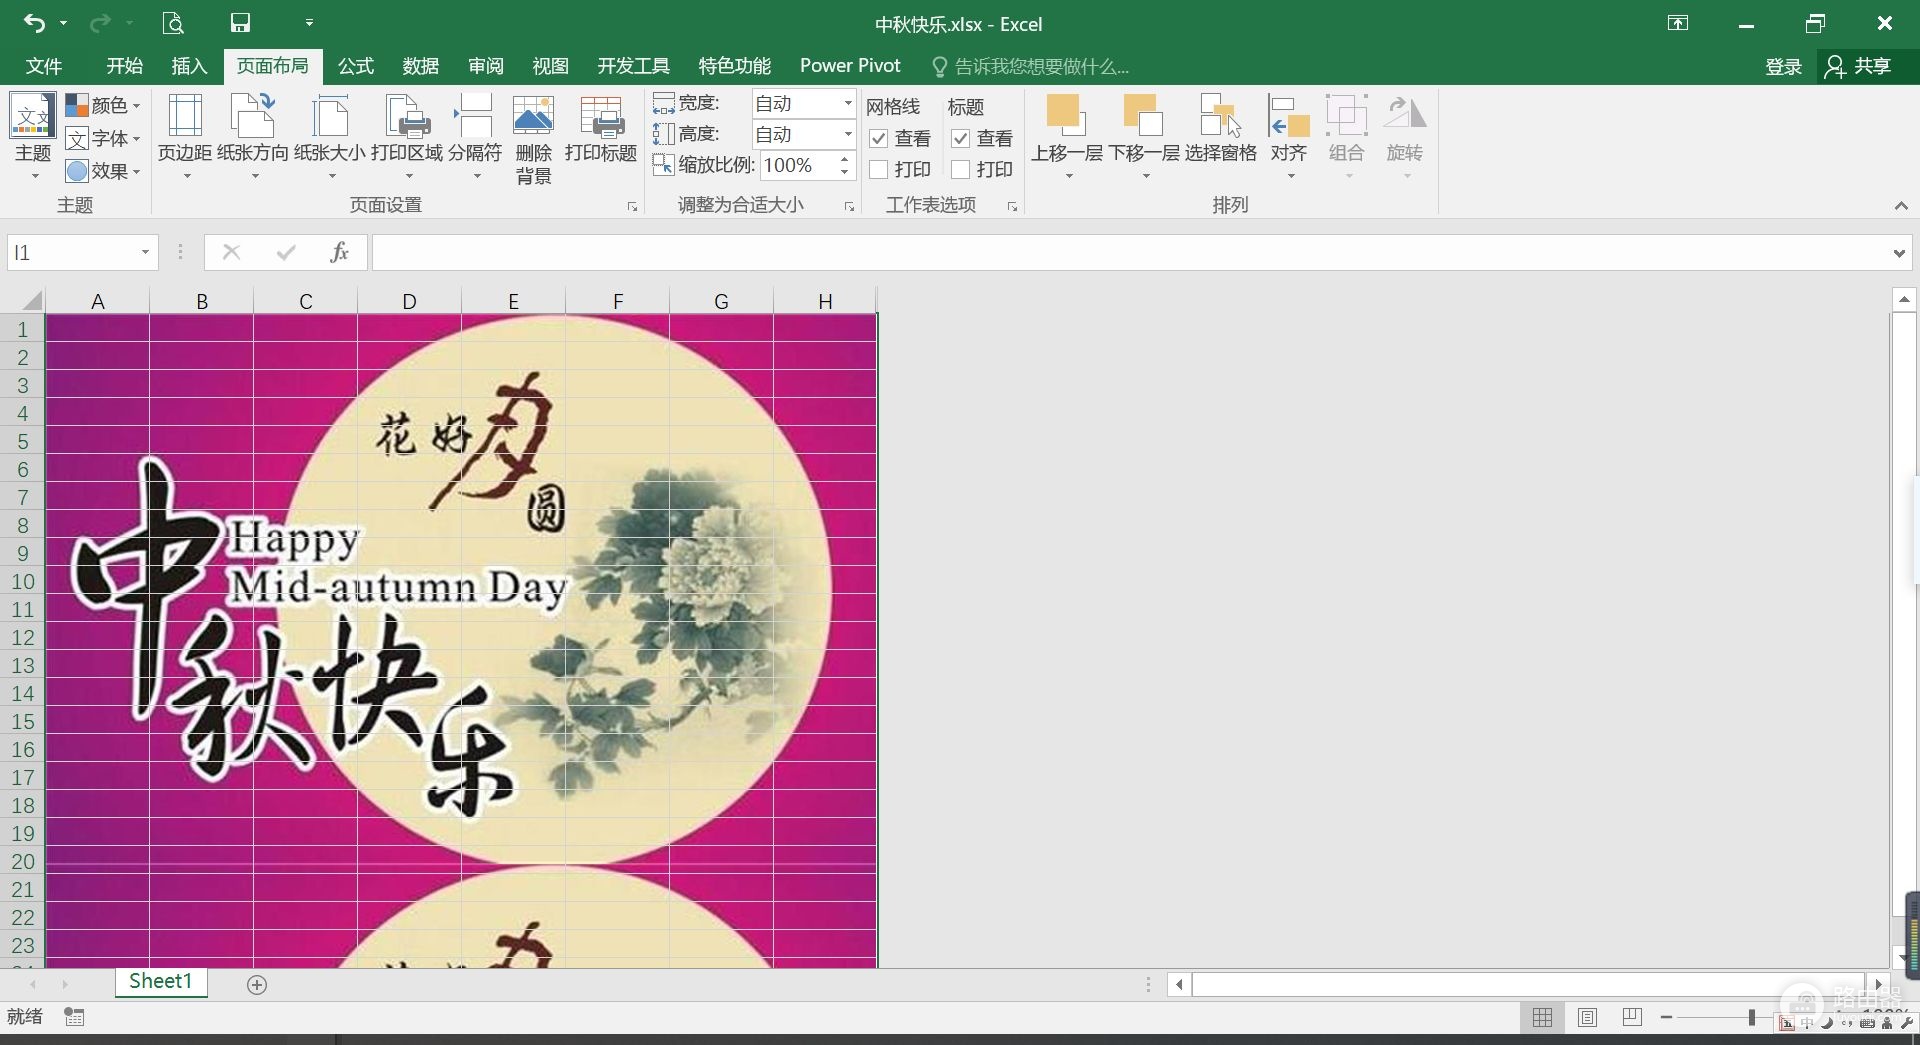Switch to Page Break Preview in status bar

click(x=1632, y=1017)
